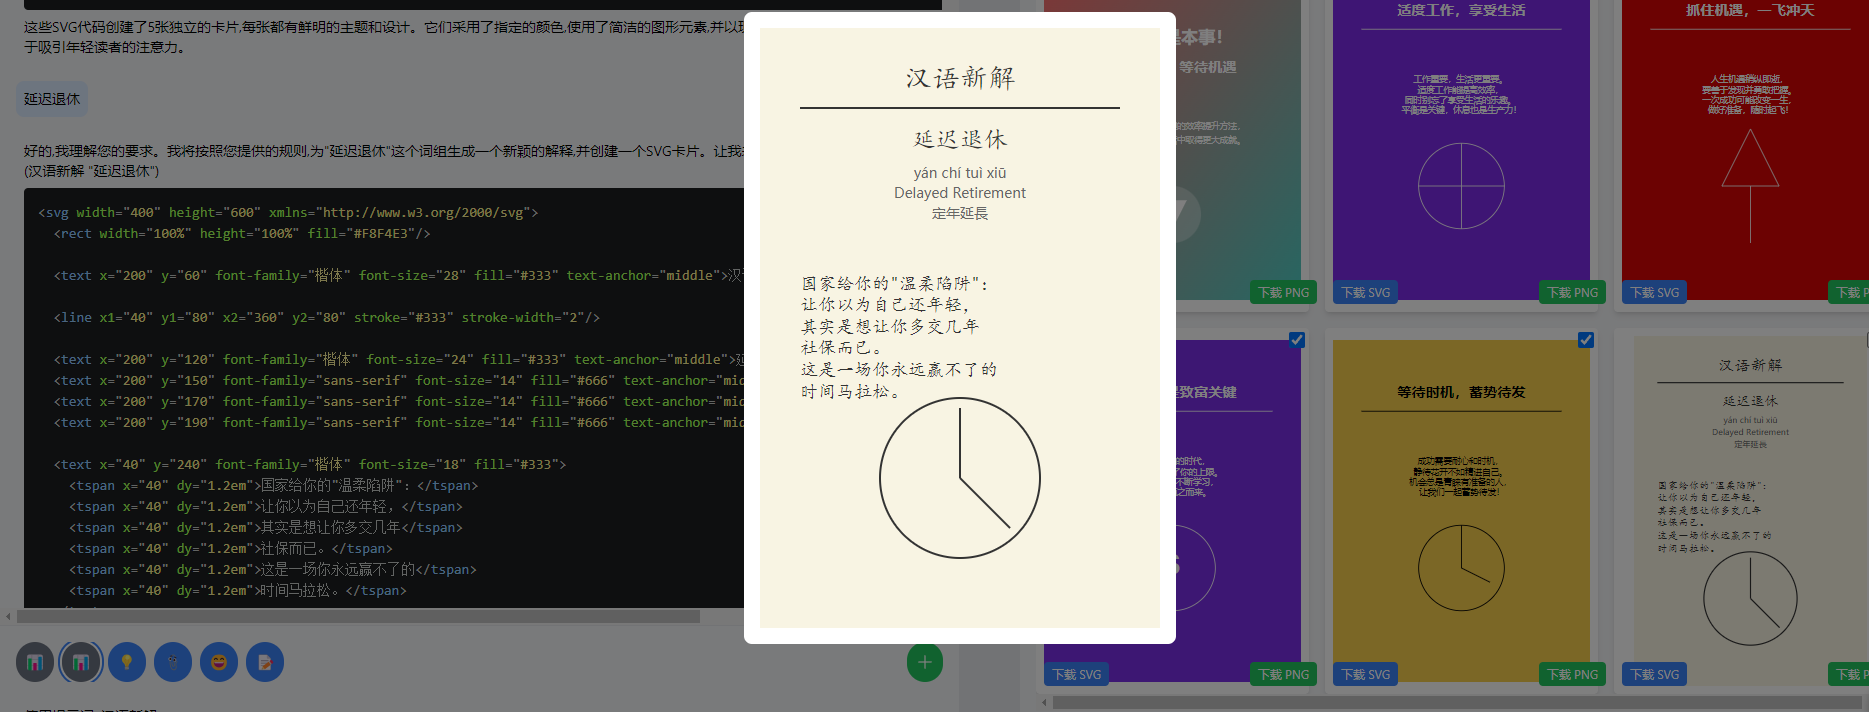1869x712 pixels.
Task: Click the first dark bar-chart icon
Action: click(35, 662)
